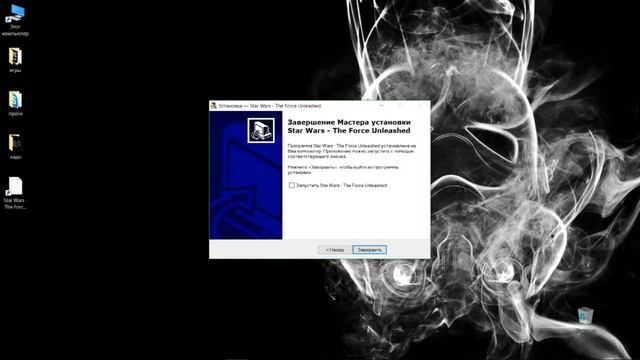Screen dimensions: 640x360
Task: Open the Этот компьютер desktop icon
Action: [x=15, y=20]
